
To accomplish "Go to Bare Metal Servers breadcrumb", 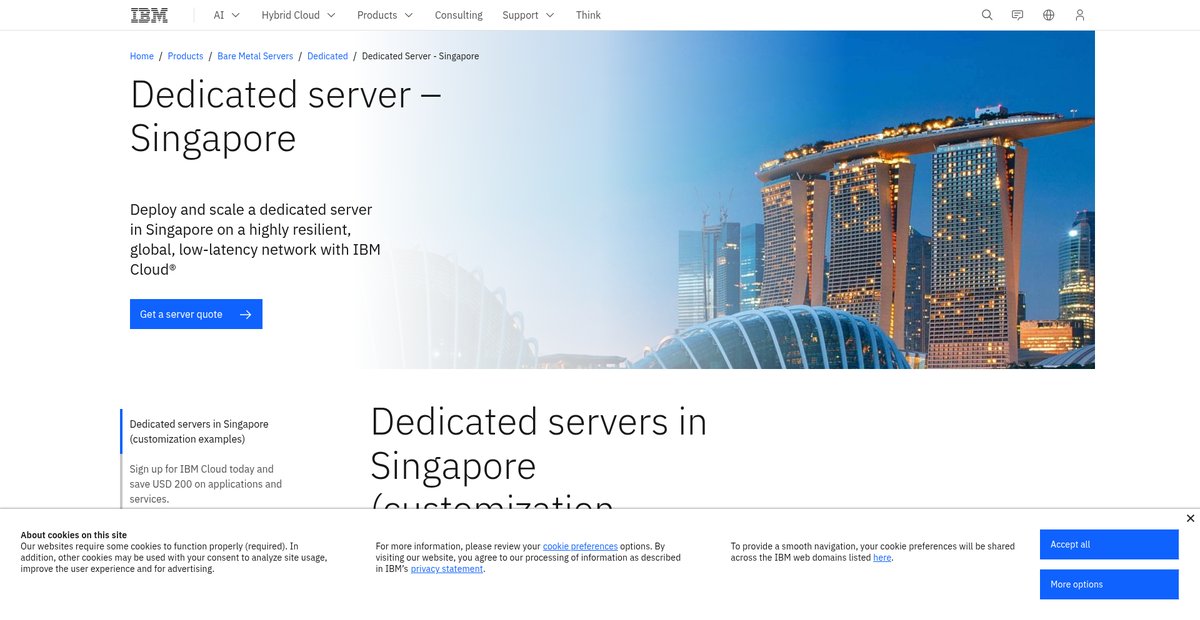I will point(255,56).
